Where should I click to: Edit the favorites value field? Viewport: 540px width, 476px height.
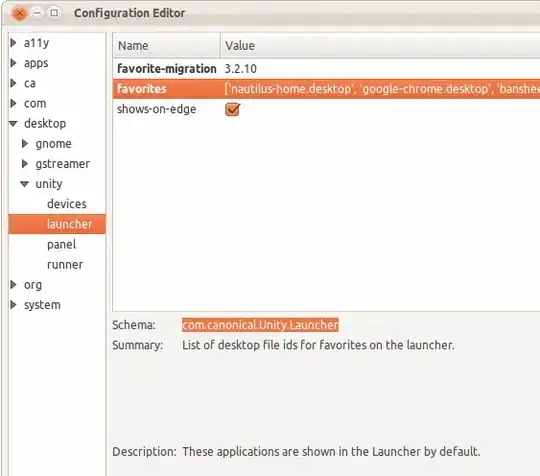(x=382, y=89)
